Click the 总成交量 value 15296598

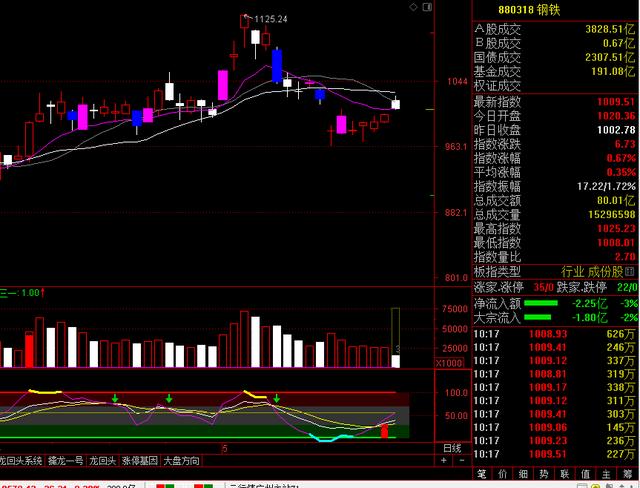612,215
